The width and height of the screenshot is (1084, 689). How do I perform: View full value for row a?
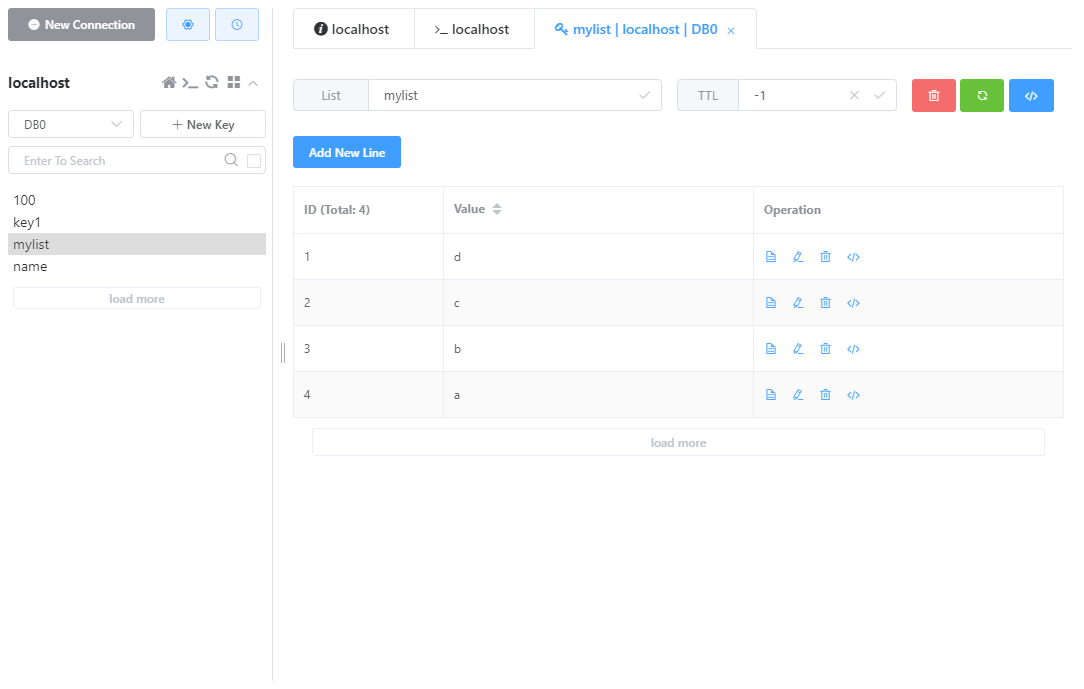771,395
